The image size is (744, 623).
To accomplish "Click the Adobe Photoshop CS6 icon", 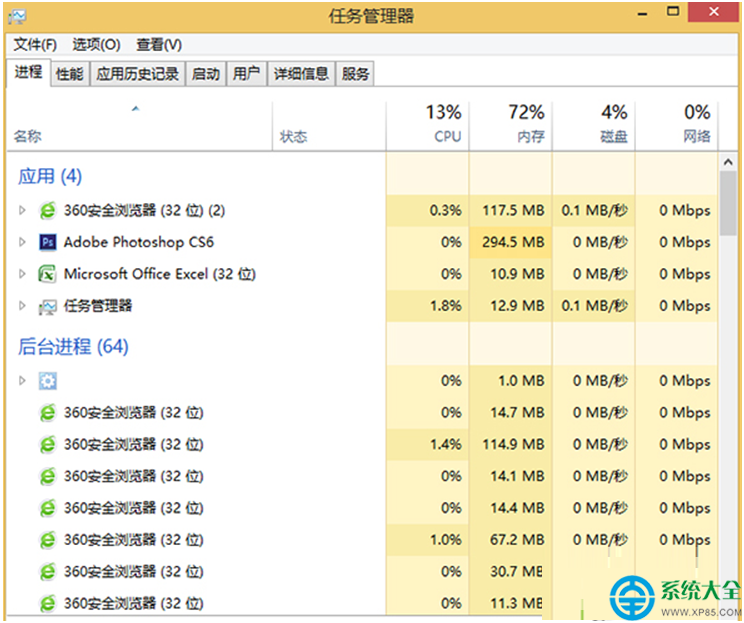I will click(47, 242).
